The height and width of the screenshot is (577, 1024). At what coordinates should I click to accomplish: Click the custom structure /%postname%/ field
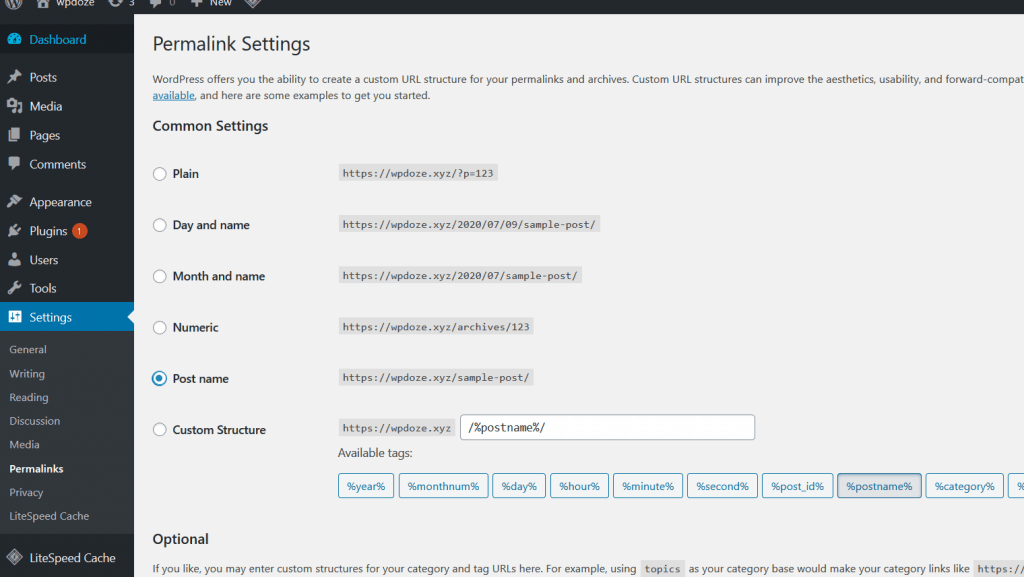[x=607, y=427]
